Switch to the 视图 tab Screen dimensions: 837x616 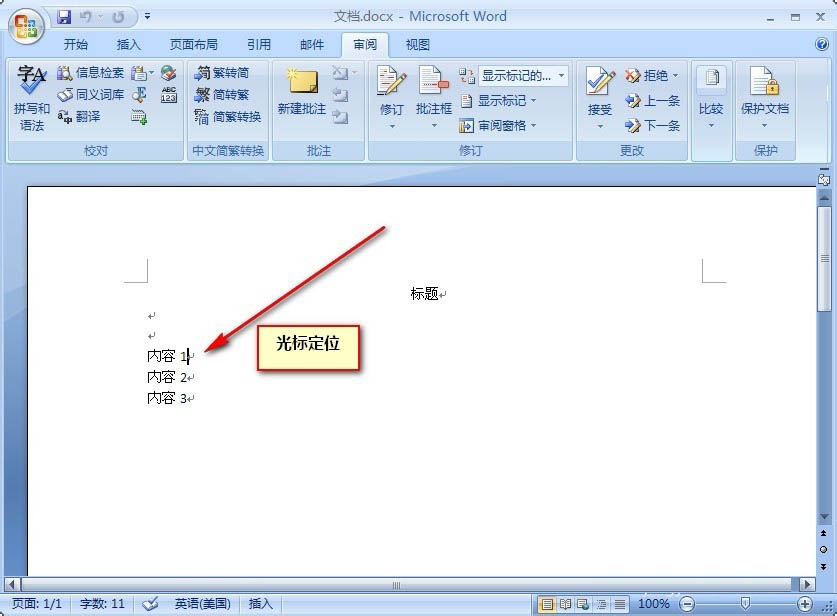[418, 45]
